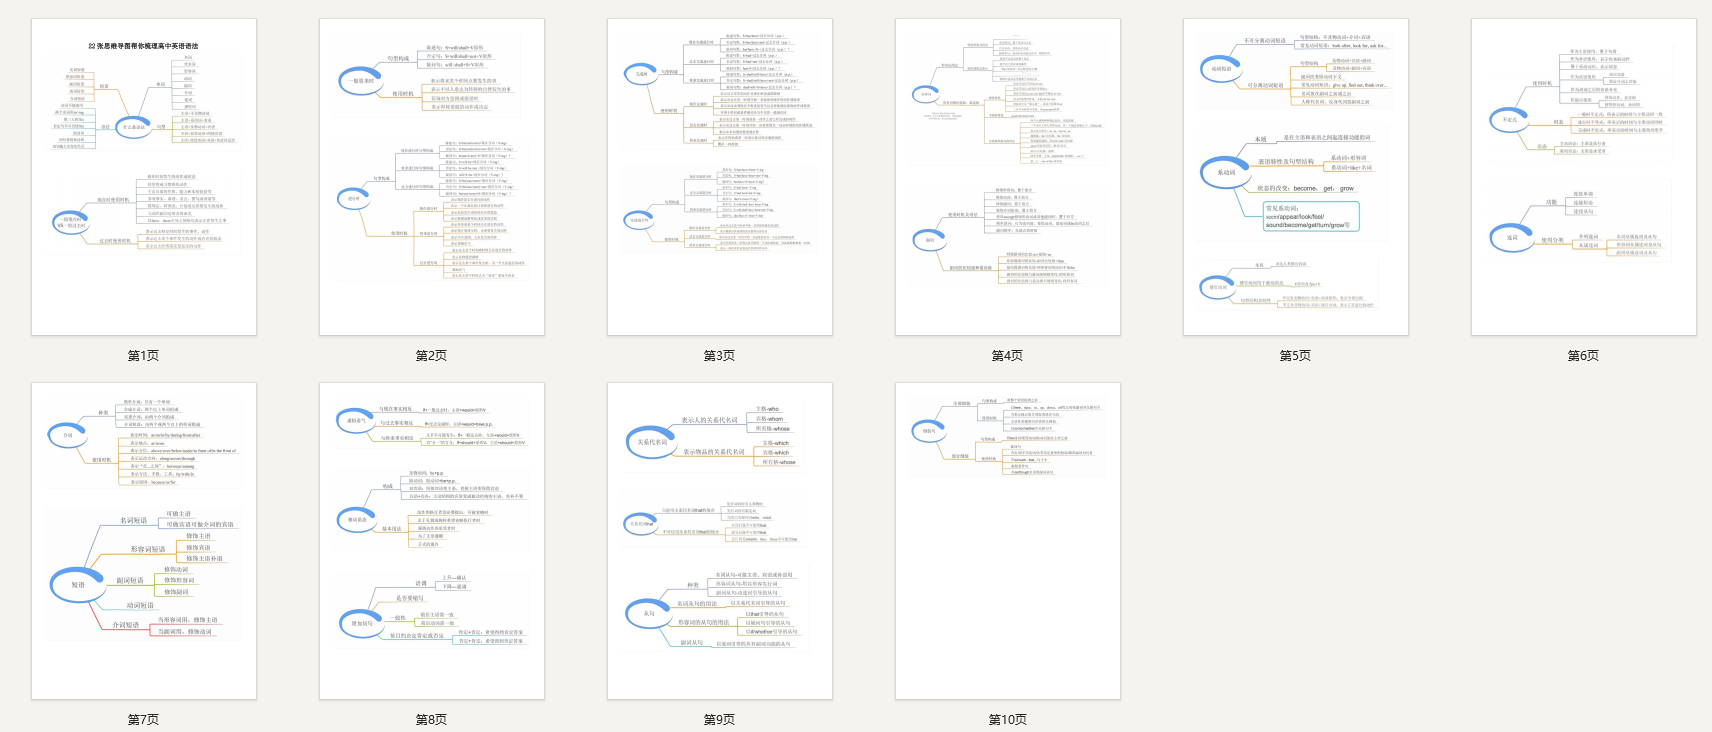Click the '介词短语' branch on page 7

coord(126,625)
